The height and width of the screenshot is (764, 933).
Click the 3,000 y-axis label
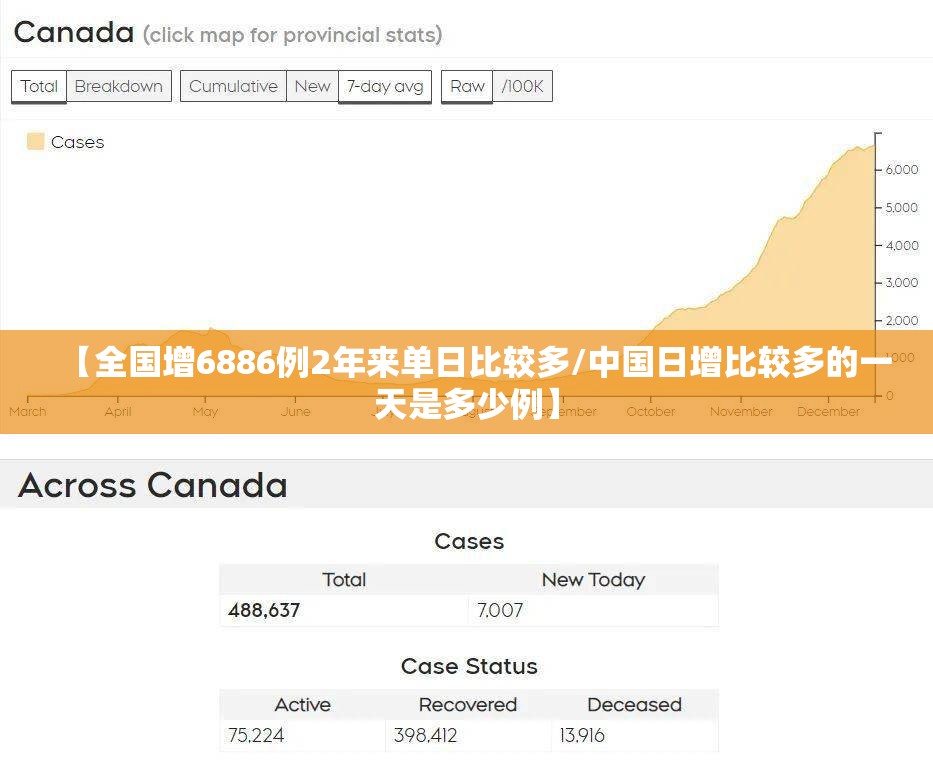coord(902,283)
